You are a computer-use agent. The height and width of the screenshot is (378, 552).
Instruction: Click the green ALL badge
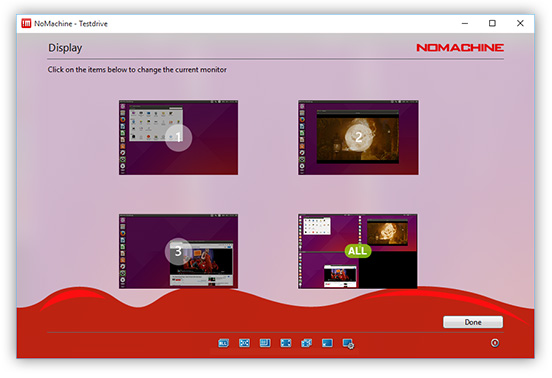358,251
